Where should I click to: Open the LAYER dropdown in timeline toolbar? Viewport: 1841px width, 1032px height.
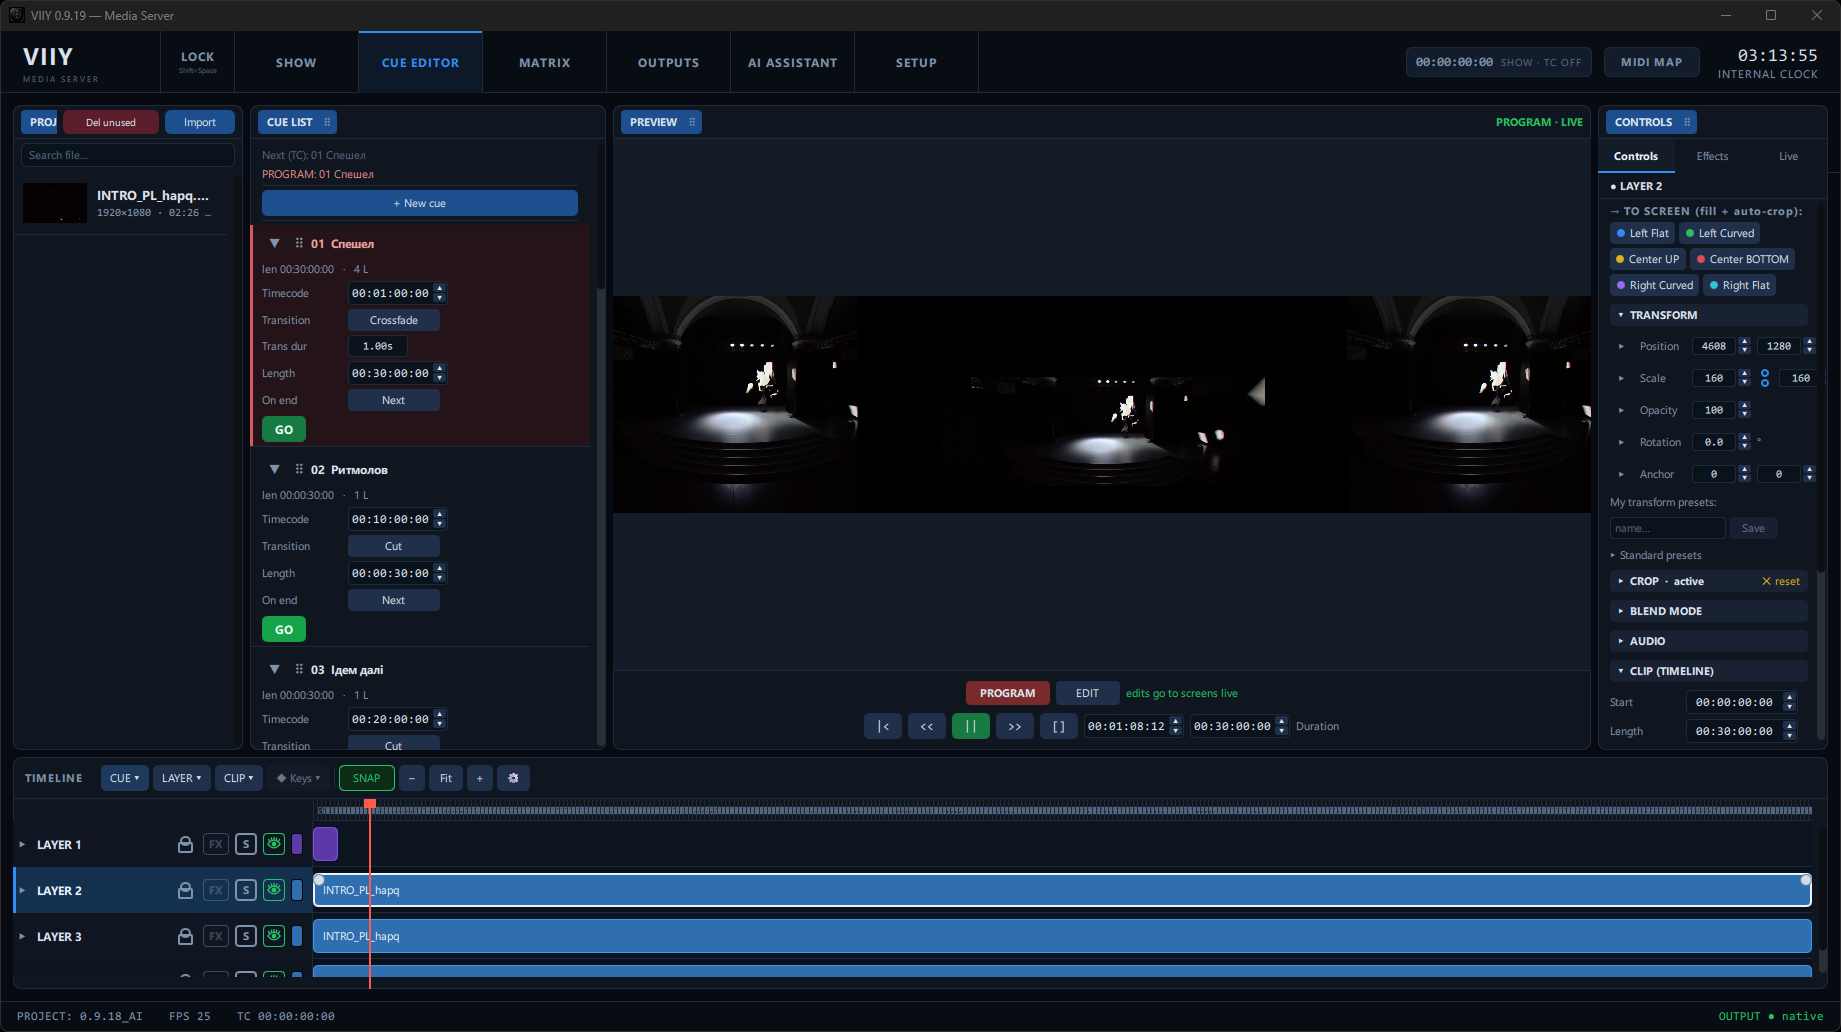click(182, 778)
